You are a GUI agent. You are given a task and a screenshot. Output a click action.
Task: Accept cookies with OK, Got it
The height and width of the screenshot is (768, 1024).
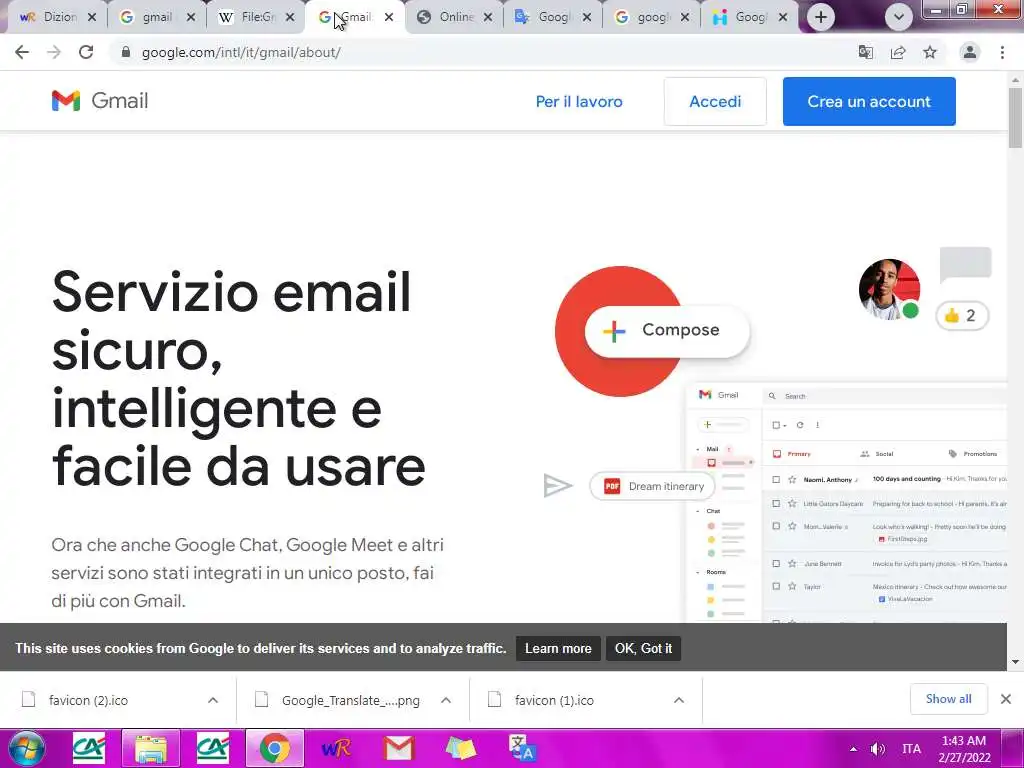point(643,648)
